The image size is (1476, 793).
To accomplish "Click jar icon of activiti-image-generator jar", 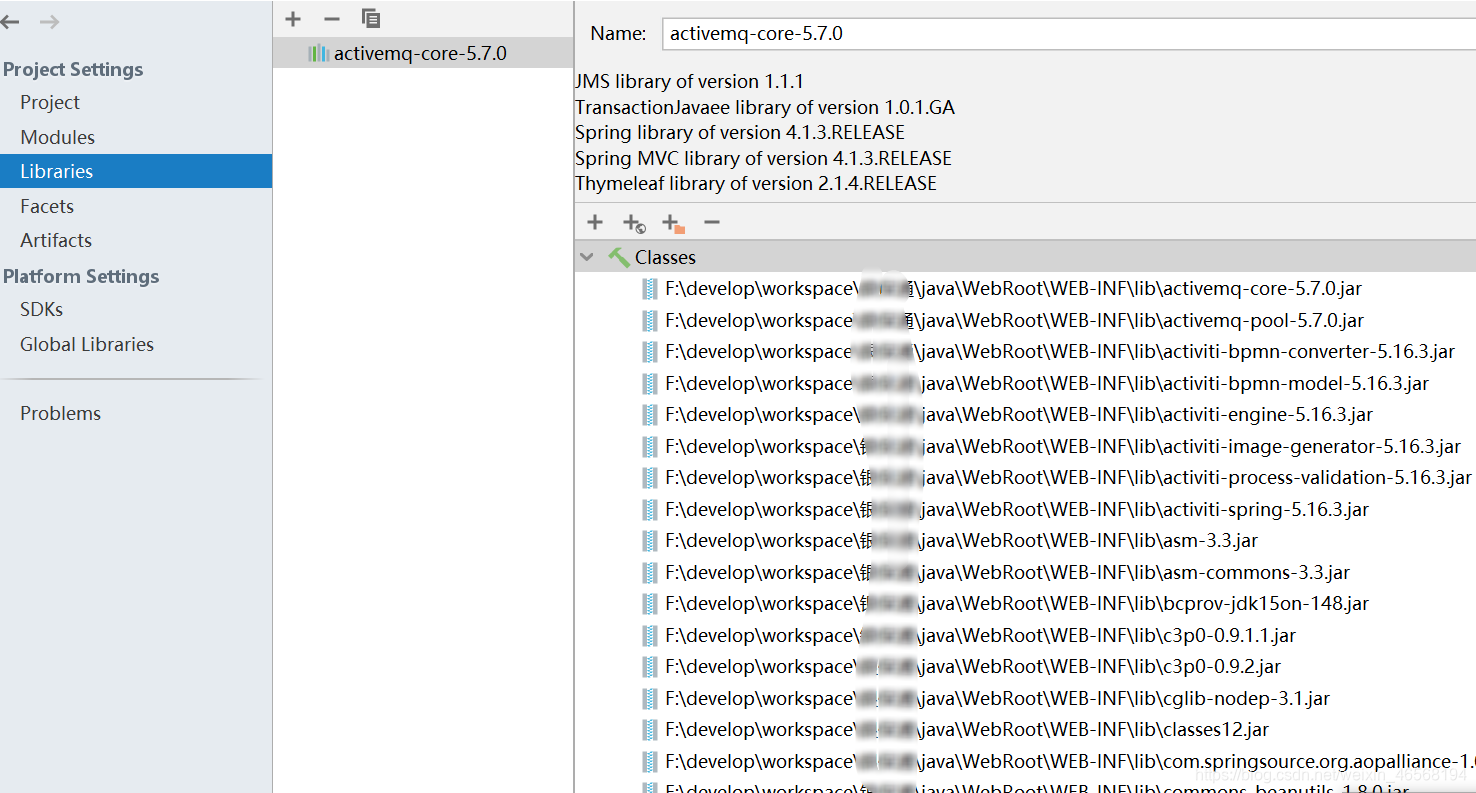I will [x=651, y=447].
